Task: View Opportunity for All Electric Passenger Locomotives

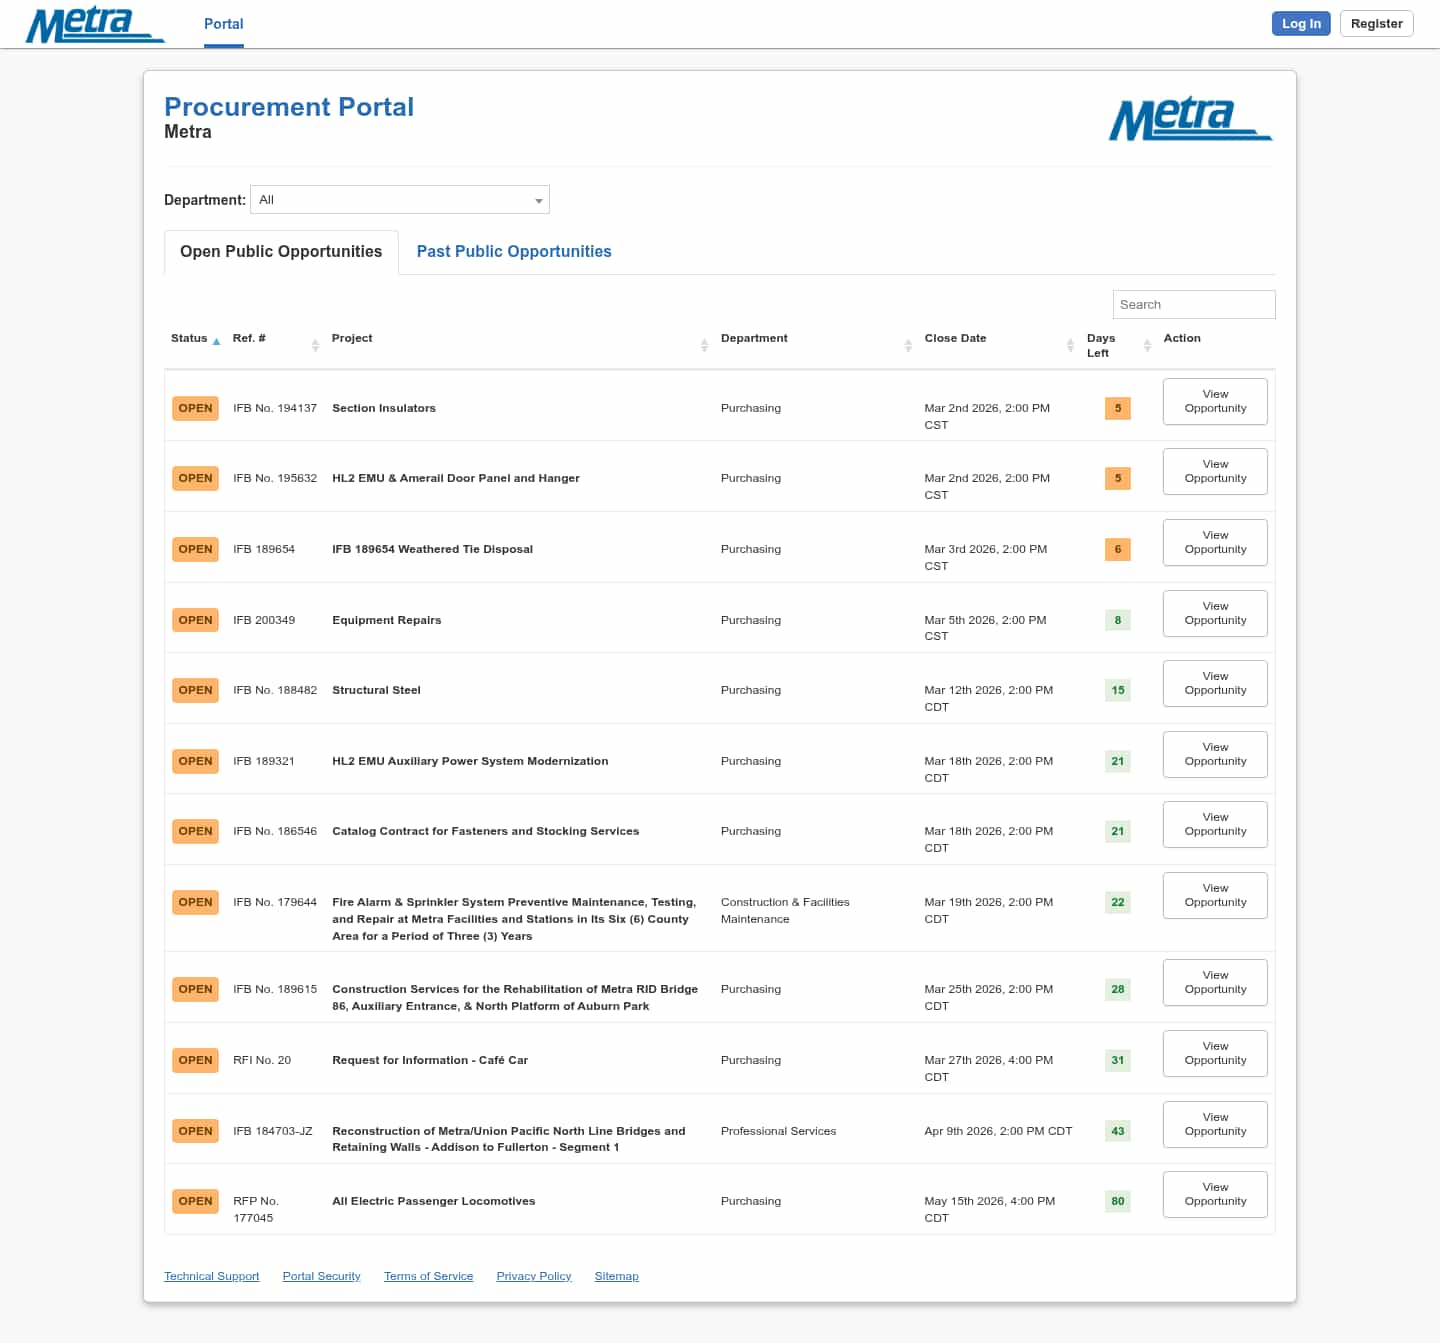Action: [1215, 1195]
